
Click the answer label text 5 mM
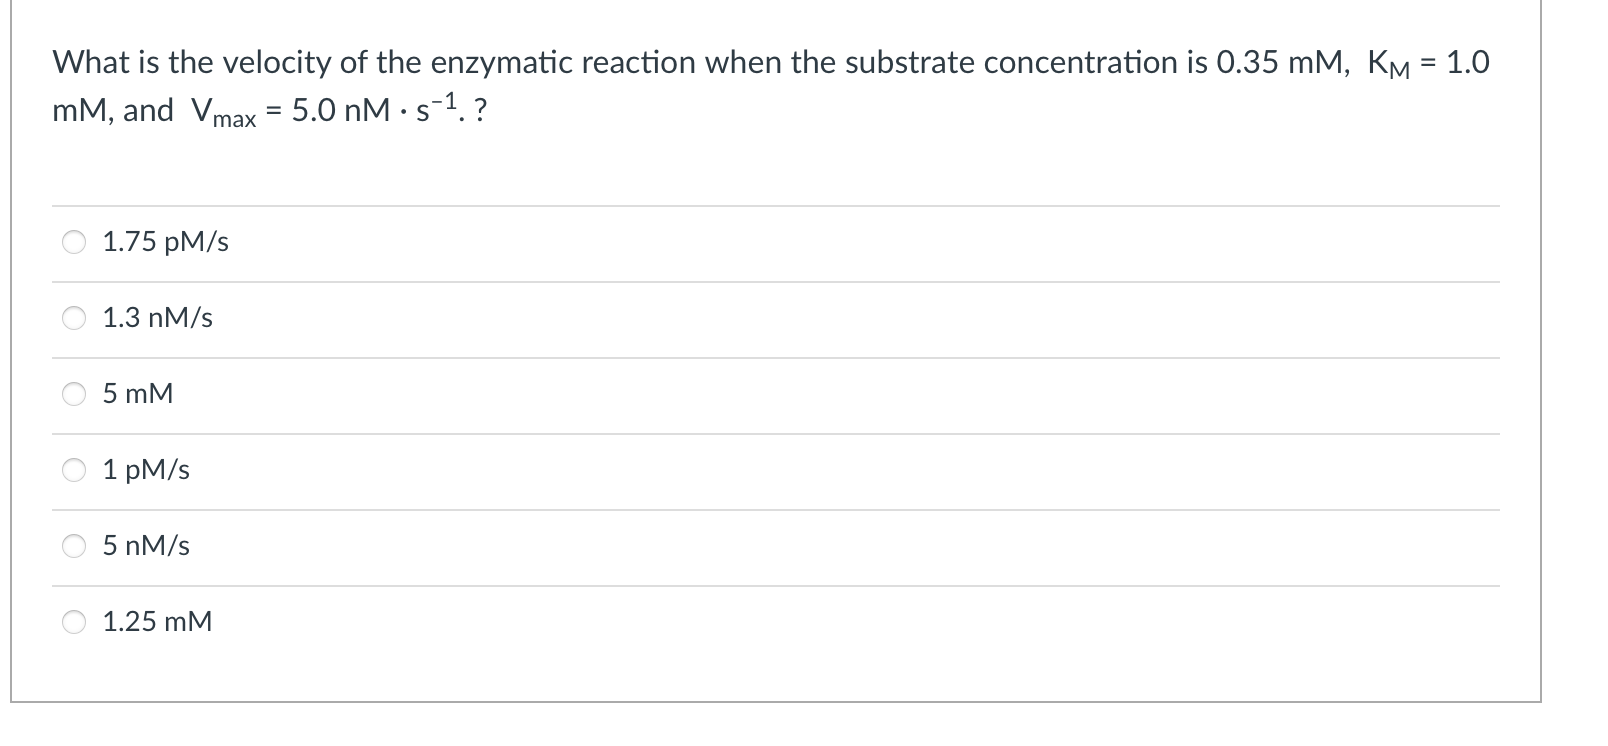[136, 394]
